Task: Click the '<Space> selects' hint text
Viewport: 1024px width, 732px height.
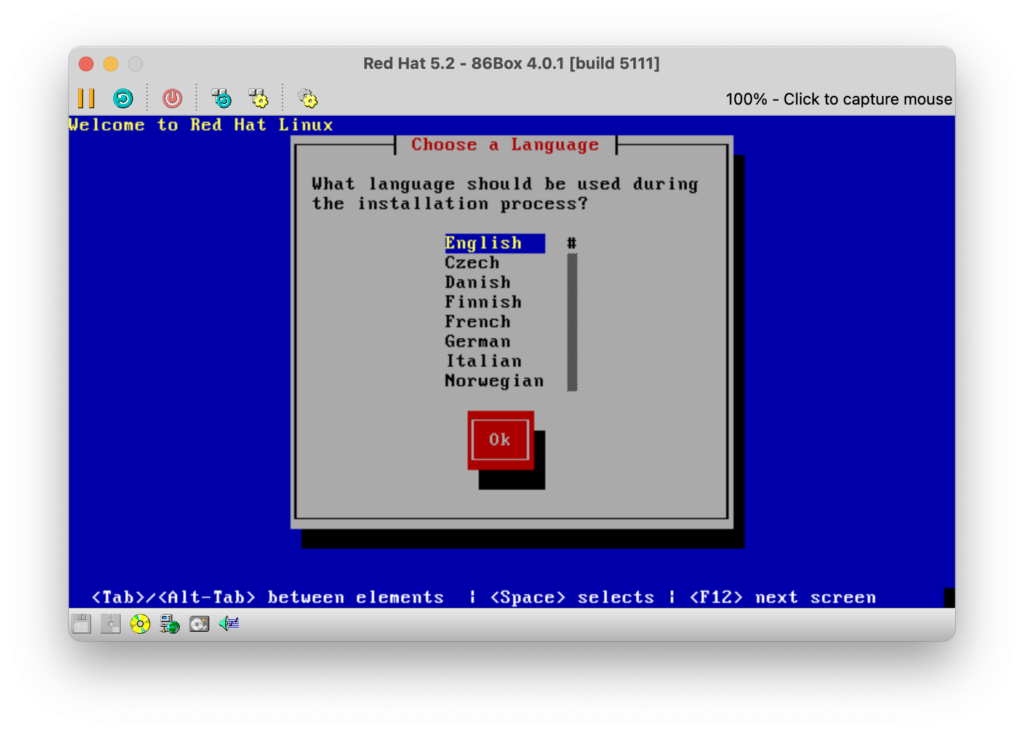Action: point(571,597)
